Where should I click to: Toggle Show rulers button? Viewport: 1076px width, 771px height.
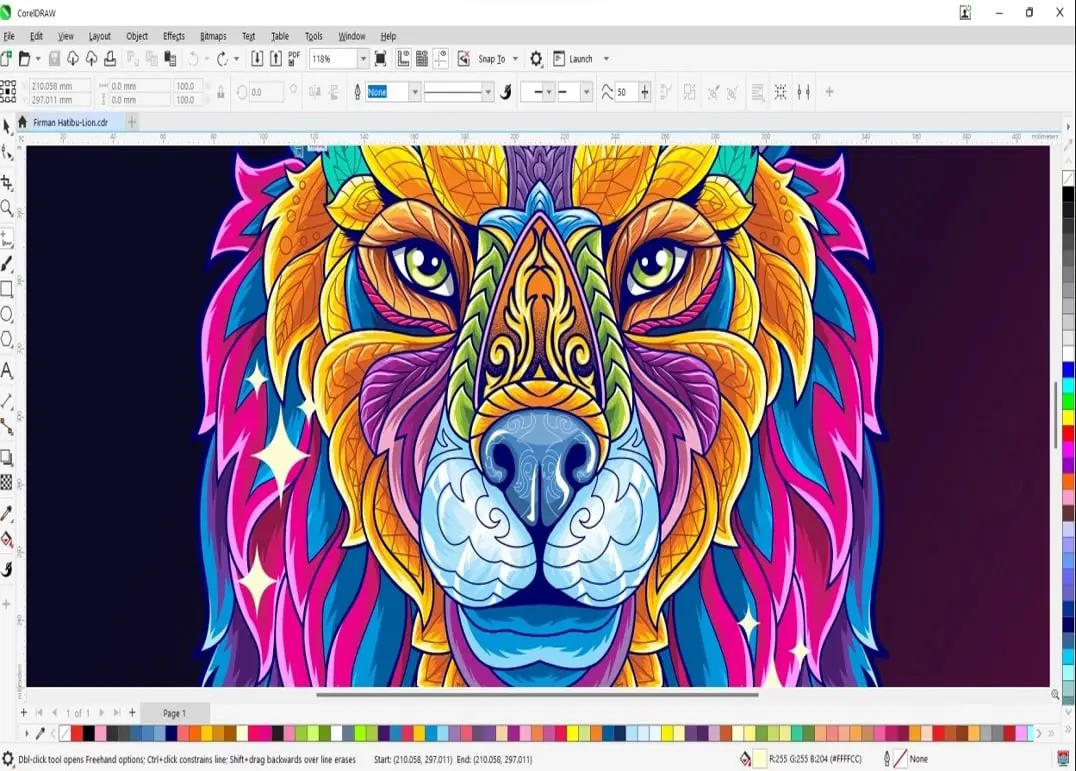pyautogui.click(x=404, y=59)
